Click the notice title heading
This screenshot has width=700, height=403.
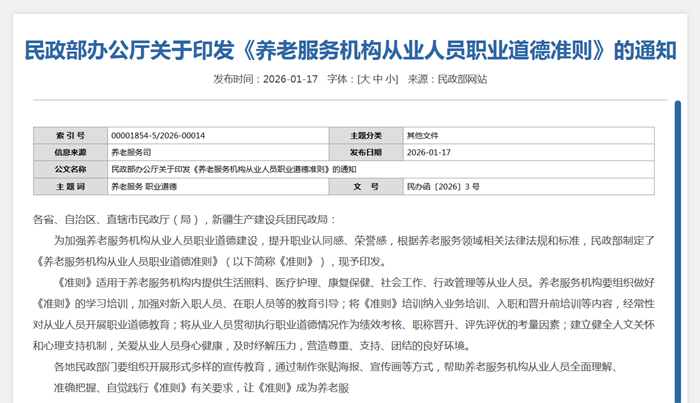pos(349,50)
